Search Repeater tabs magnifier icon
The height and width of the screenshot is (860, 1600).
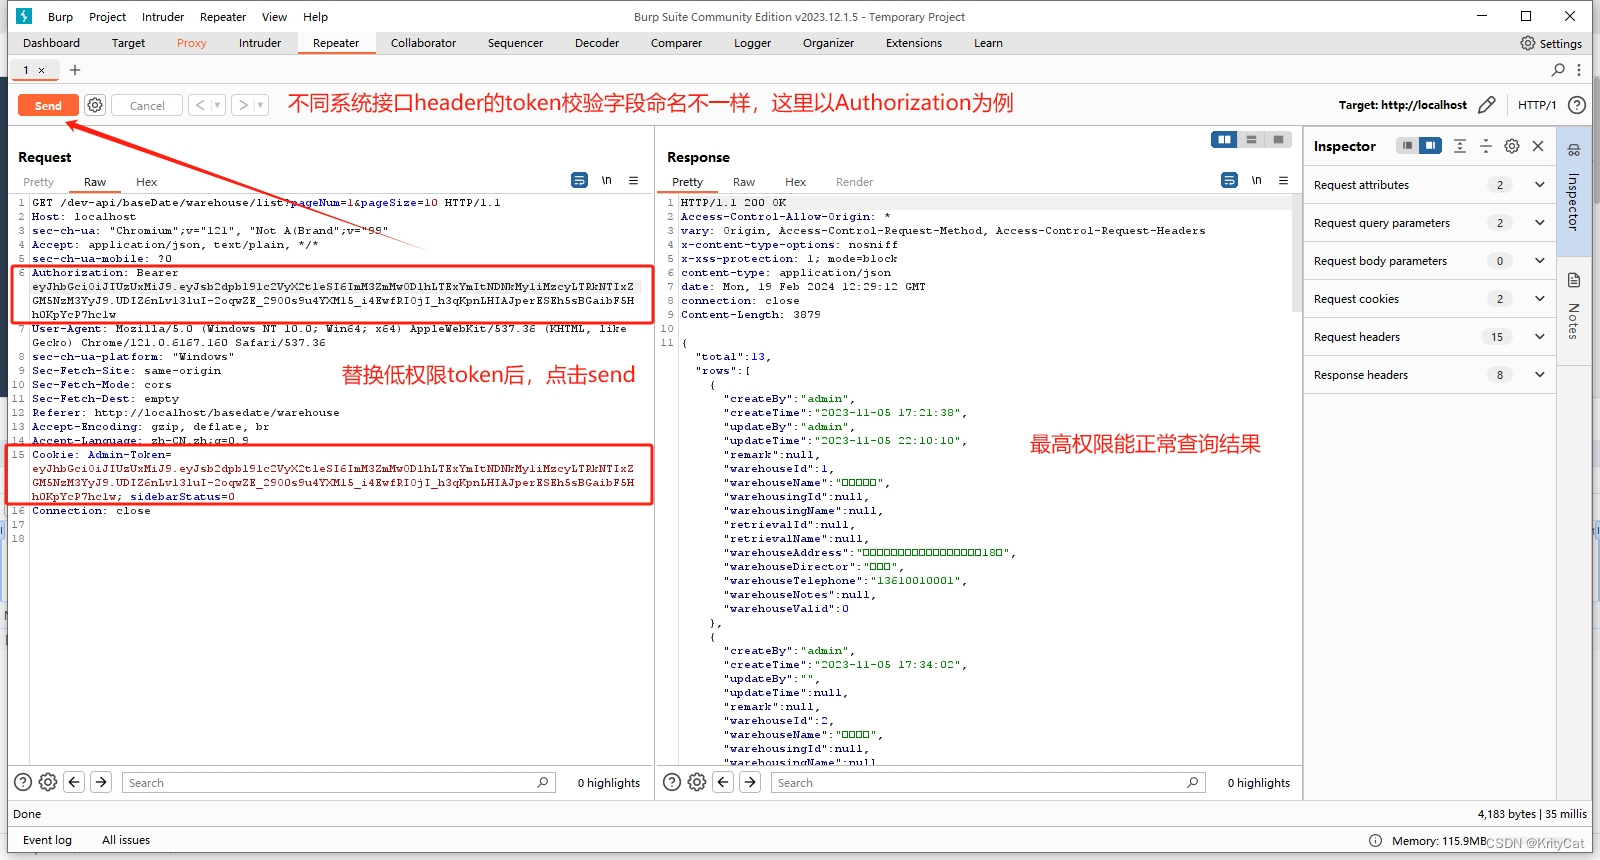(1558, 70)
